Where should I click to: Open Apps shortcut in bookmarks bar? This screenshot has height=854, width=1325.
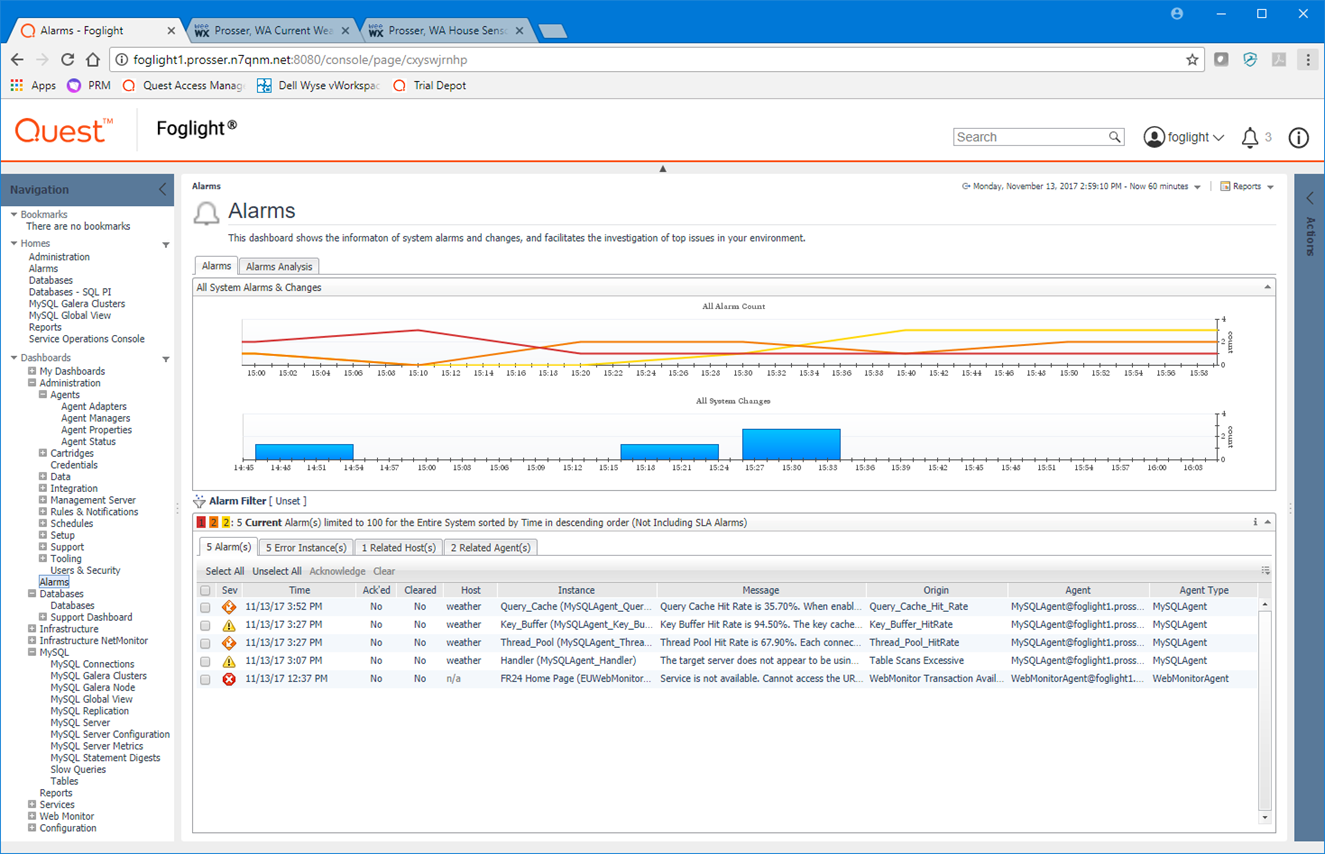pyautogui.click(x=33, y=86)
